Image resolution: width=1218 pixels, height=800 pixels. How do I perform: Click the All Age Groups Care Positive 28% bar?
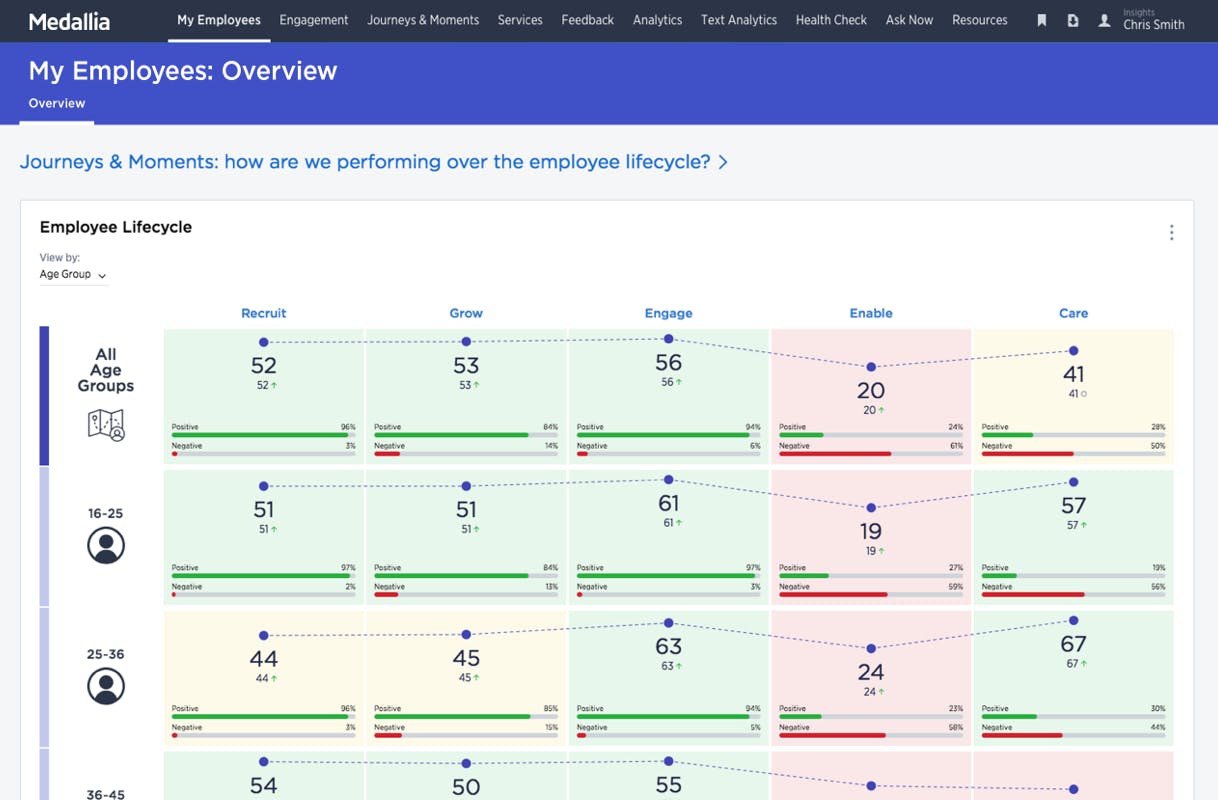tap(1073, 435)
